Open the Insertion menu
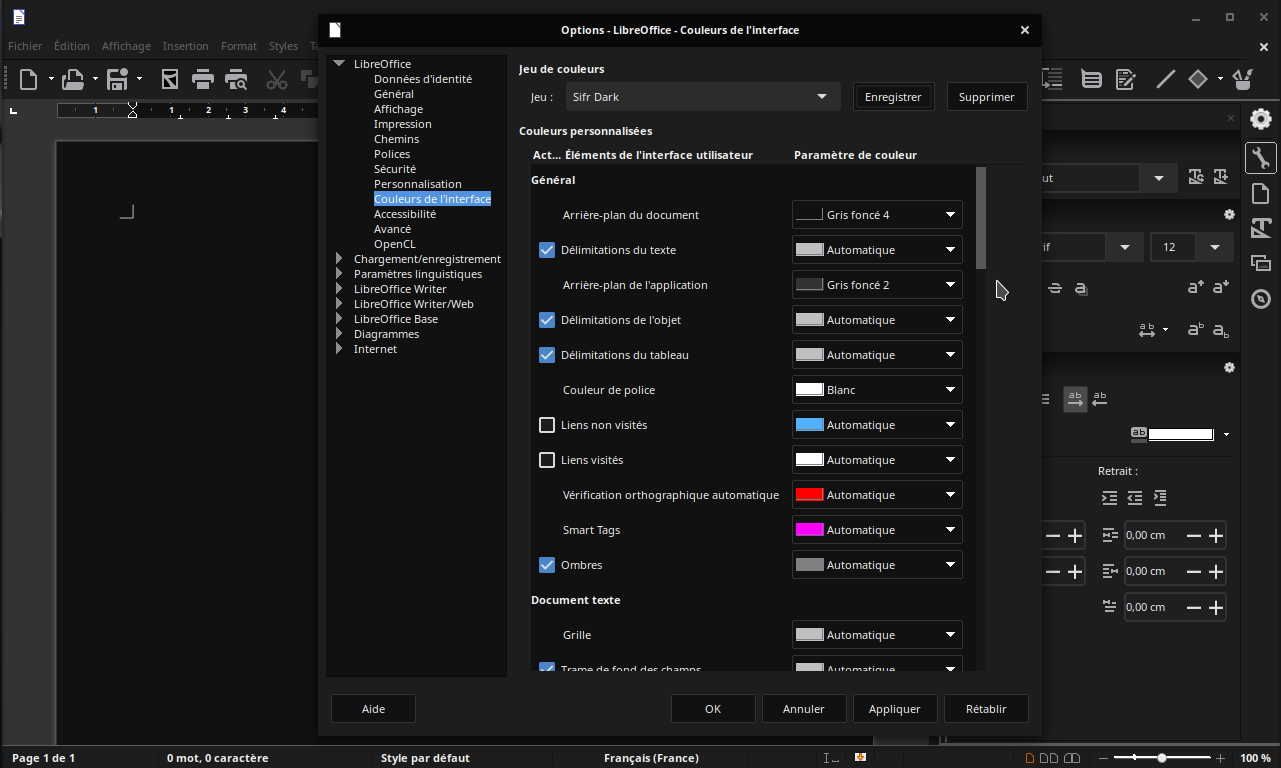 click(x=186, y=46)
